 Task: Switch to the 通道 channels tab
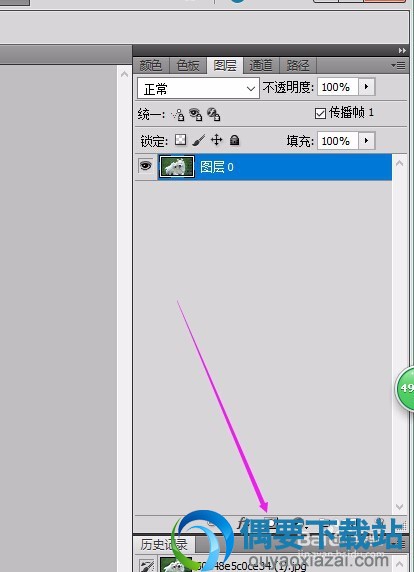[261, 66]
